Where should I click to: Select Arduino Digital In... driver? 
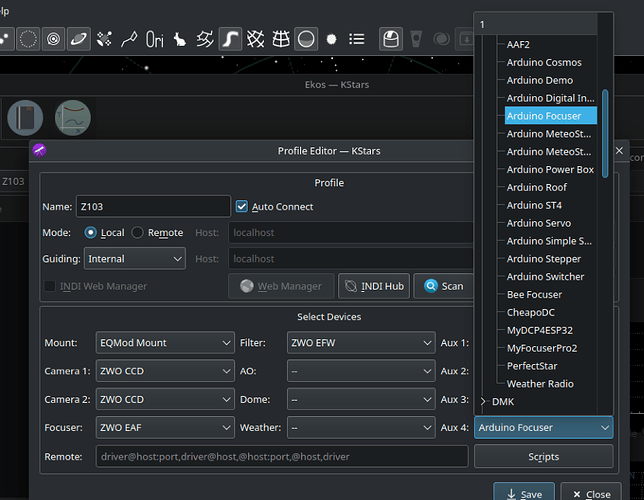click(550, 98)
